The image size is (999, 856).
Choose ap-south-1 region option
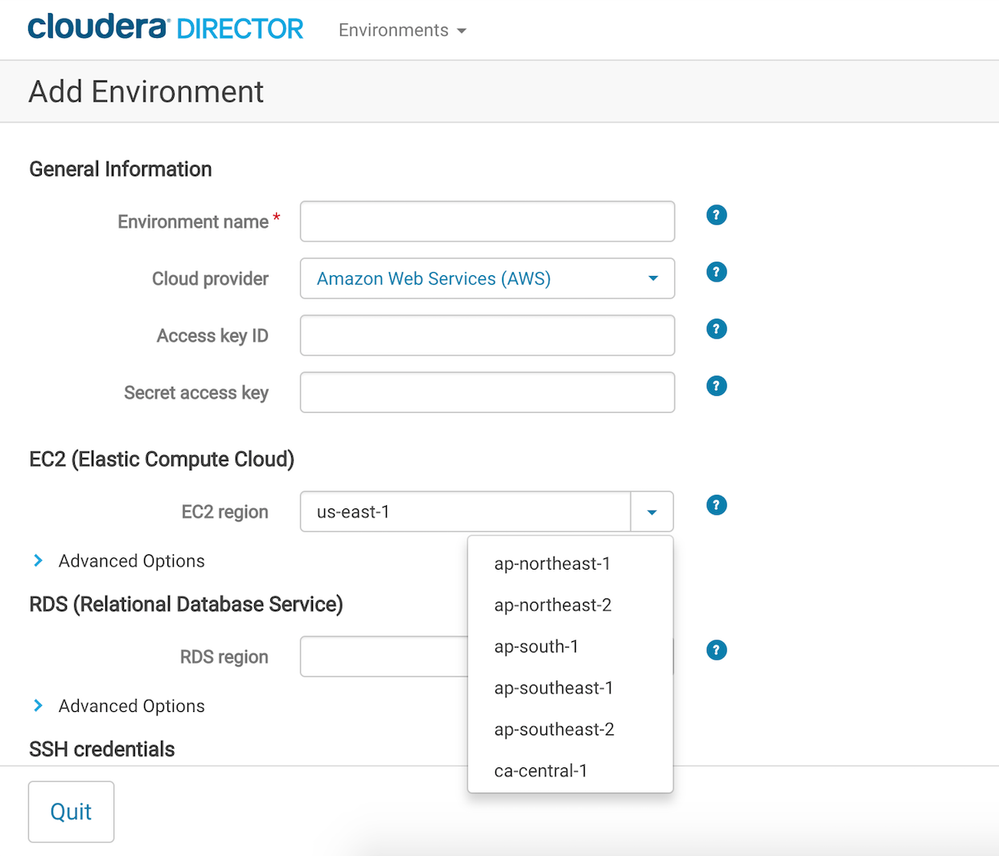point(536,647)
